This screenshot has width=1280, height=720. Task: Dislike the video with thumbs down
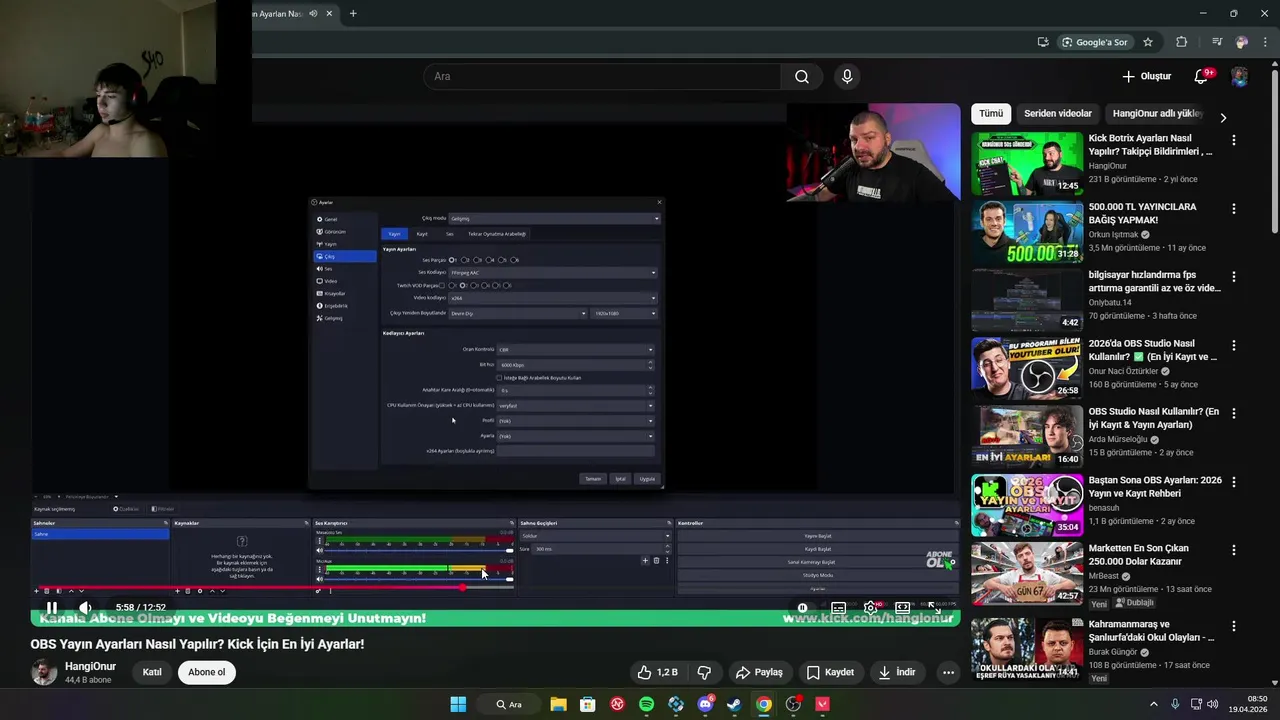704,672
